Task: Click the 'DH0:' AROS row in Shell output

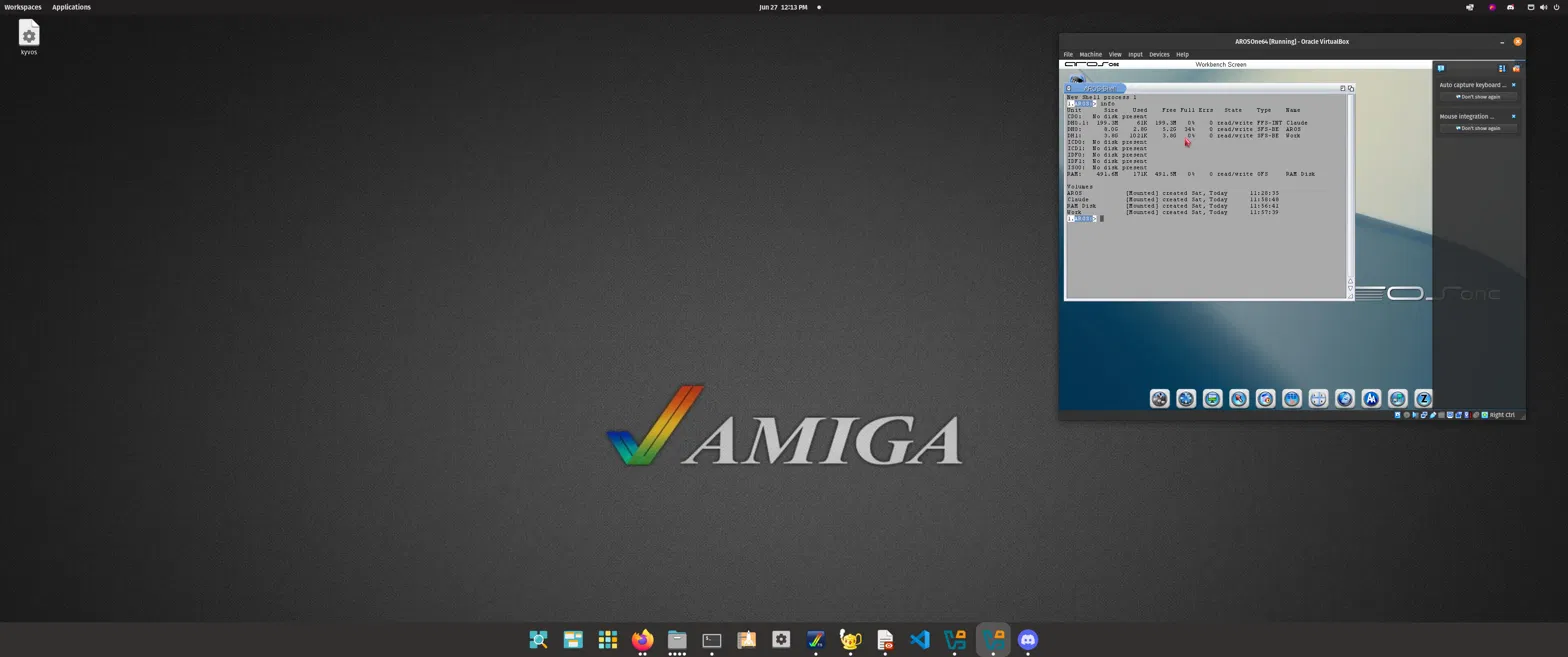Action: click(x=1184, y=129)
